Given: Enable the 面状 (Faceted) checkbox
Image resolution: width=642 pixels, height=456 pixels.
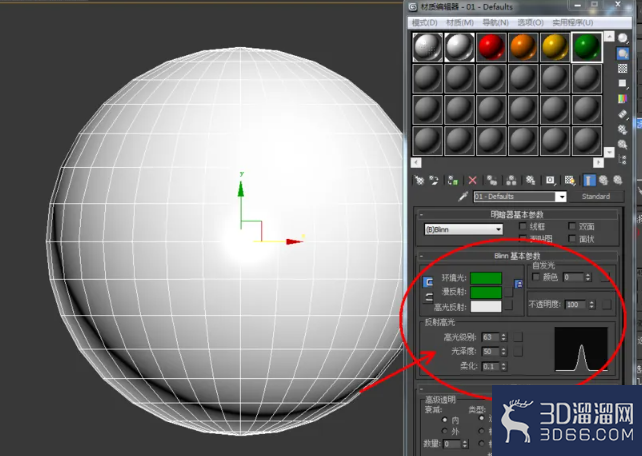Looking at the screenshot, I should point(572,238).
